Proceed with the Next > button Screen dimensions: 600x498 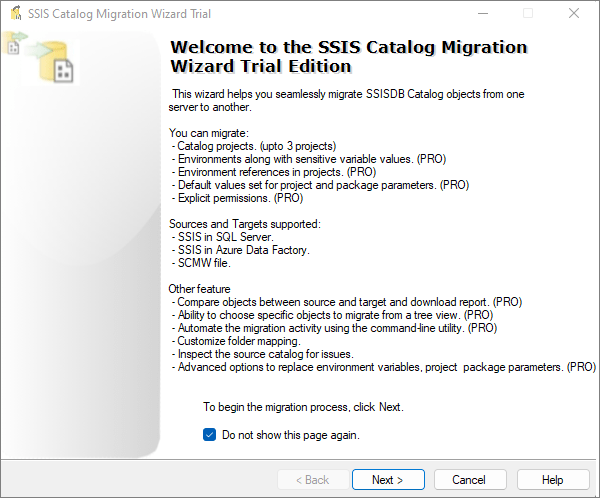pyautogui.click(x=388, y=480)
